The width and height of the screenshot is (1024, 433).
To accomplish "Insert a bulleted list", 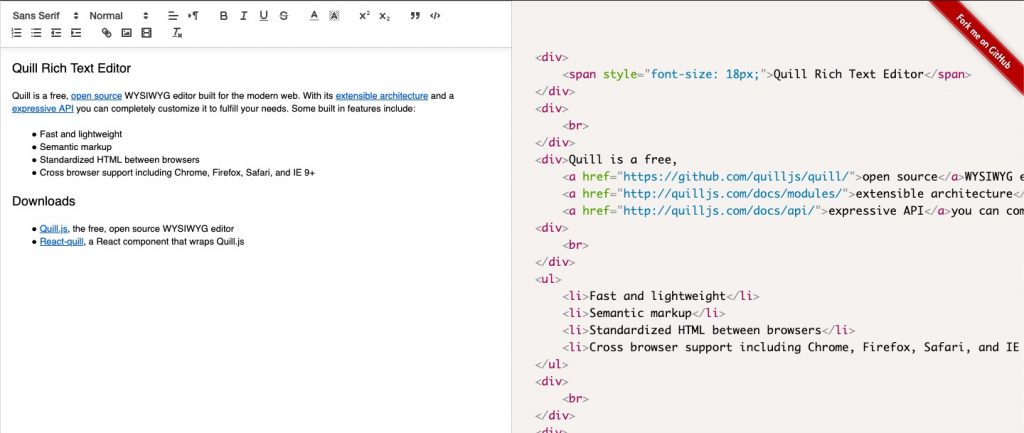I will [37, 33].
